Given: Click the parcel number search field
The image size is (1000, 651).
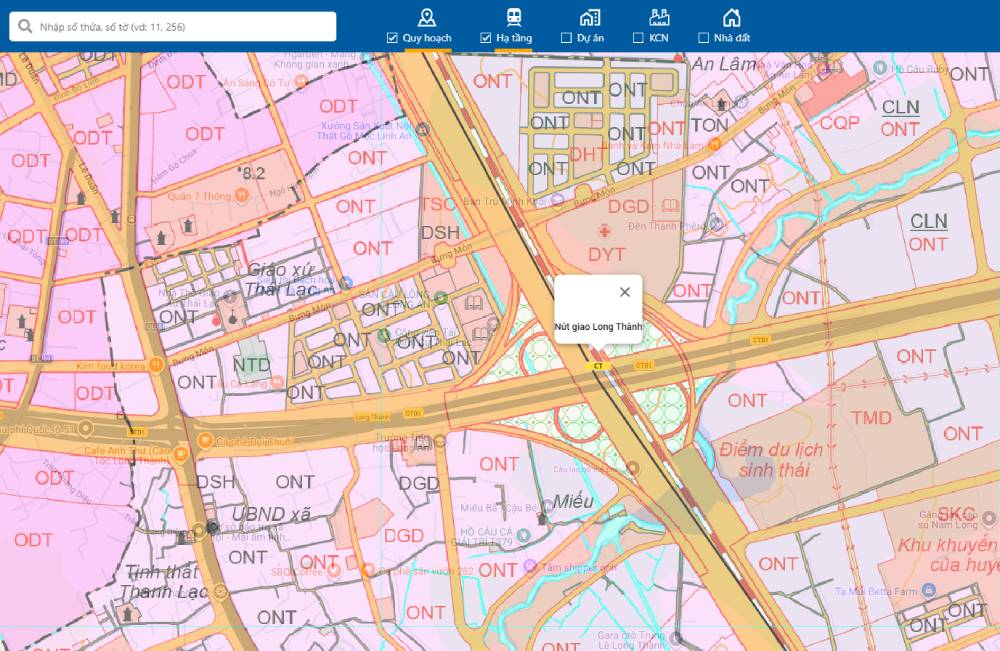Looking at the screenshot, I should [180, 27].
